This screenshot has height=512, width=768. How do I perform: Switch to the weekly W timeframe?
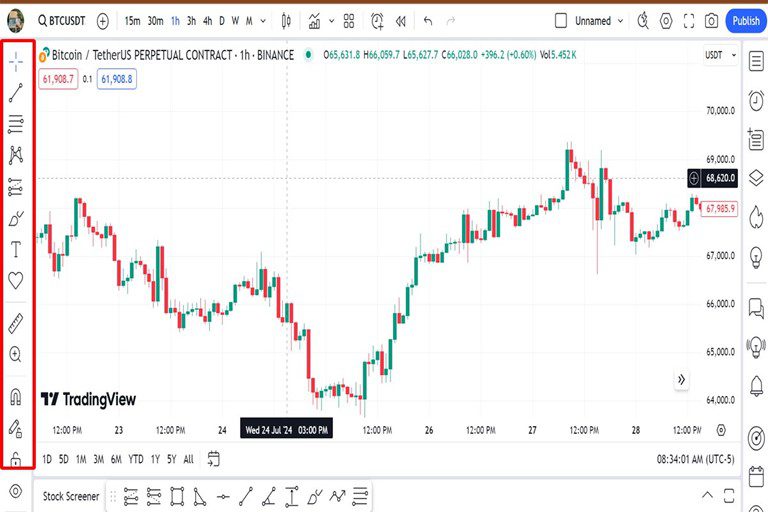pos(235,21)
